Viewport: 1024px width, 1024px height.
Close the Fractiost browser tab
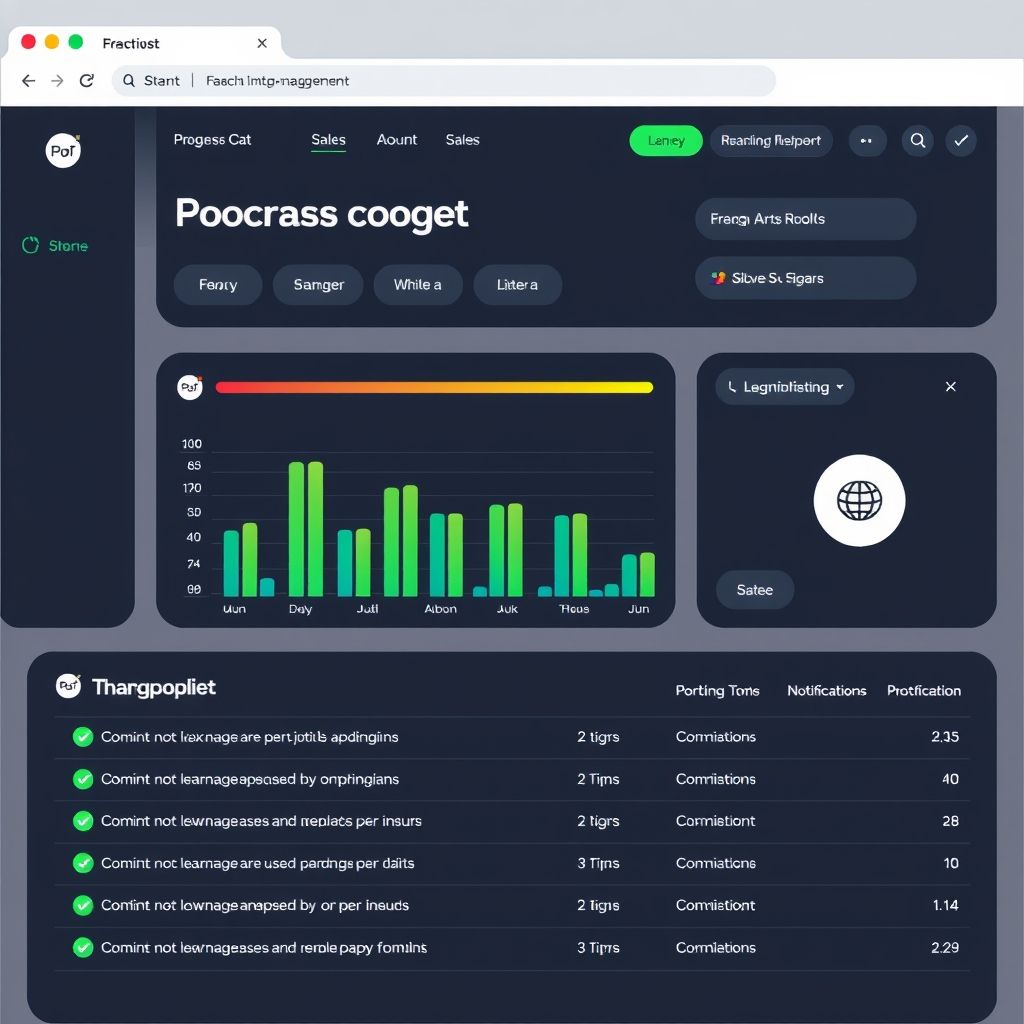click(262, 43)
